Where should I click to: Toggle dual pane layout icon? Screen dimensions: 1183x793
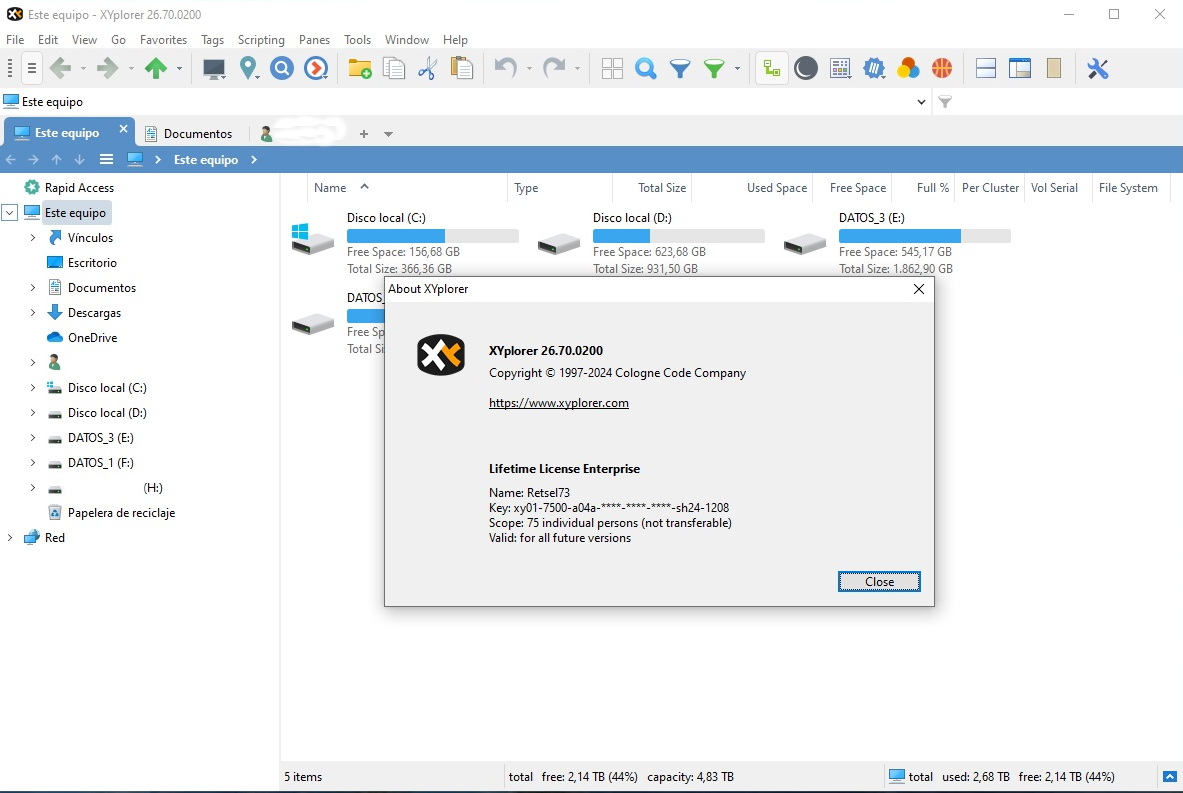pos(986,69)
